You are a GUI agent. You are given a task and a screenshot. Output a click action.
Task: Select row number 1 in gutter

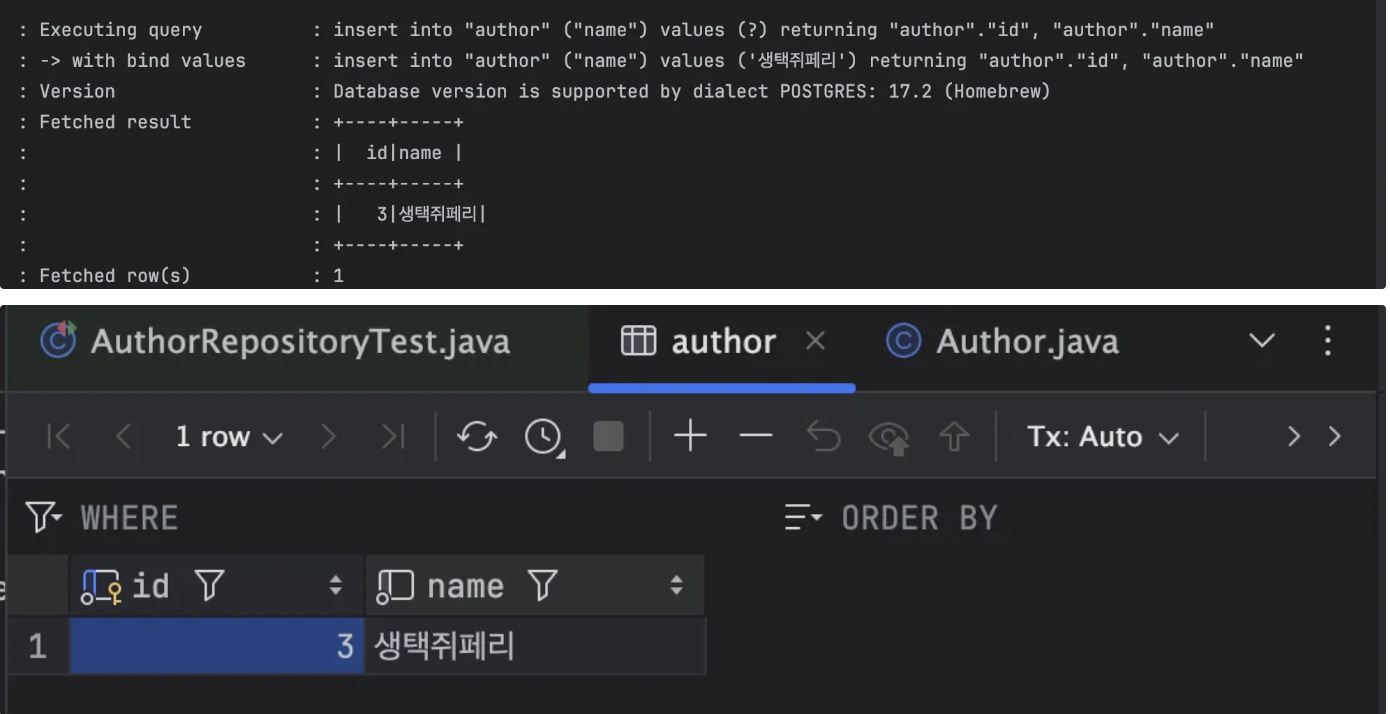point(37,646)
